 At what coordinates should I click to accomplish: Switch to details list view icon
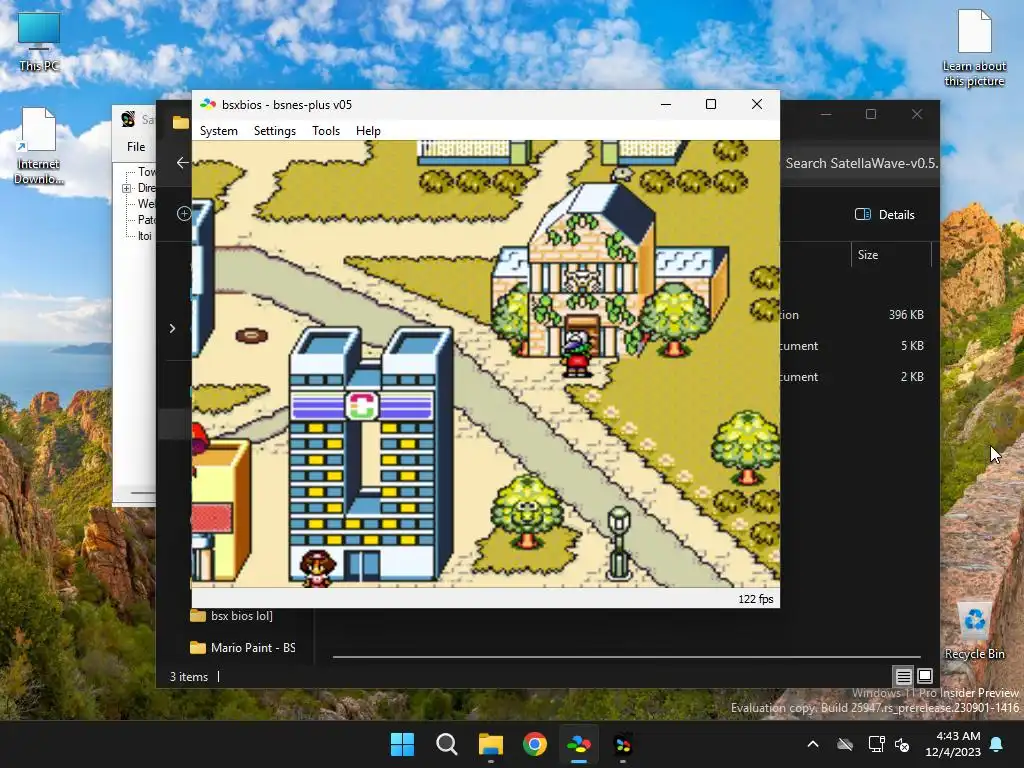pos(903,676)
